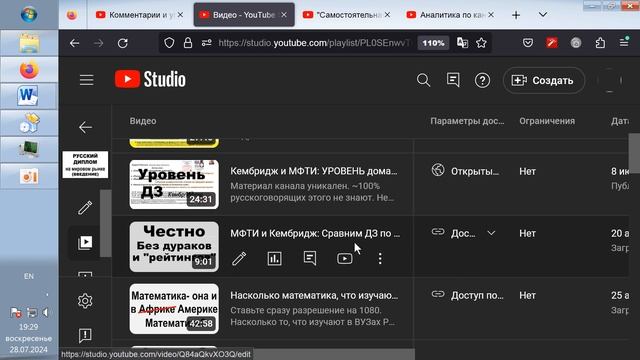Expand the visibility dropdown for the МФТИ и Кембридж video
Image resolution: width=640 pixels, height=360 pixels.
pos(491,233)
